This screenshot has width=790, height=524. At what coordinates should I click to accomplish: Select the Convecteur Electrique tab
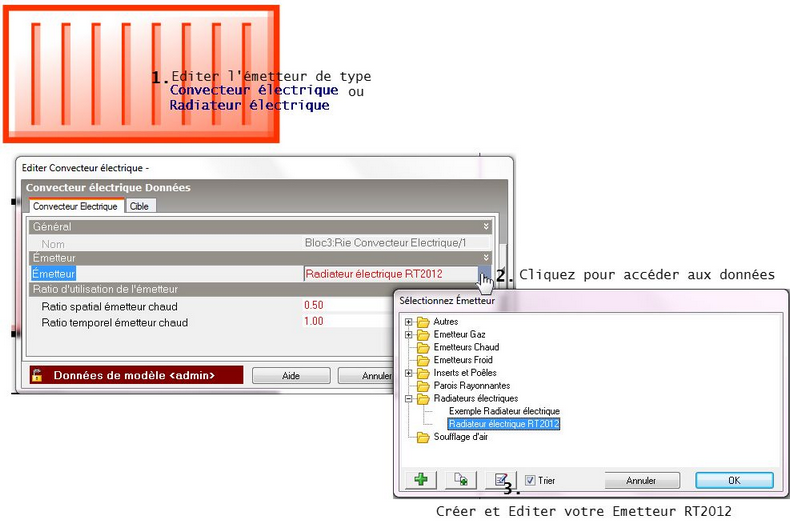(75, 206)
